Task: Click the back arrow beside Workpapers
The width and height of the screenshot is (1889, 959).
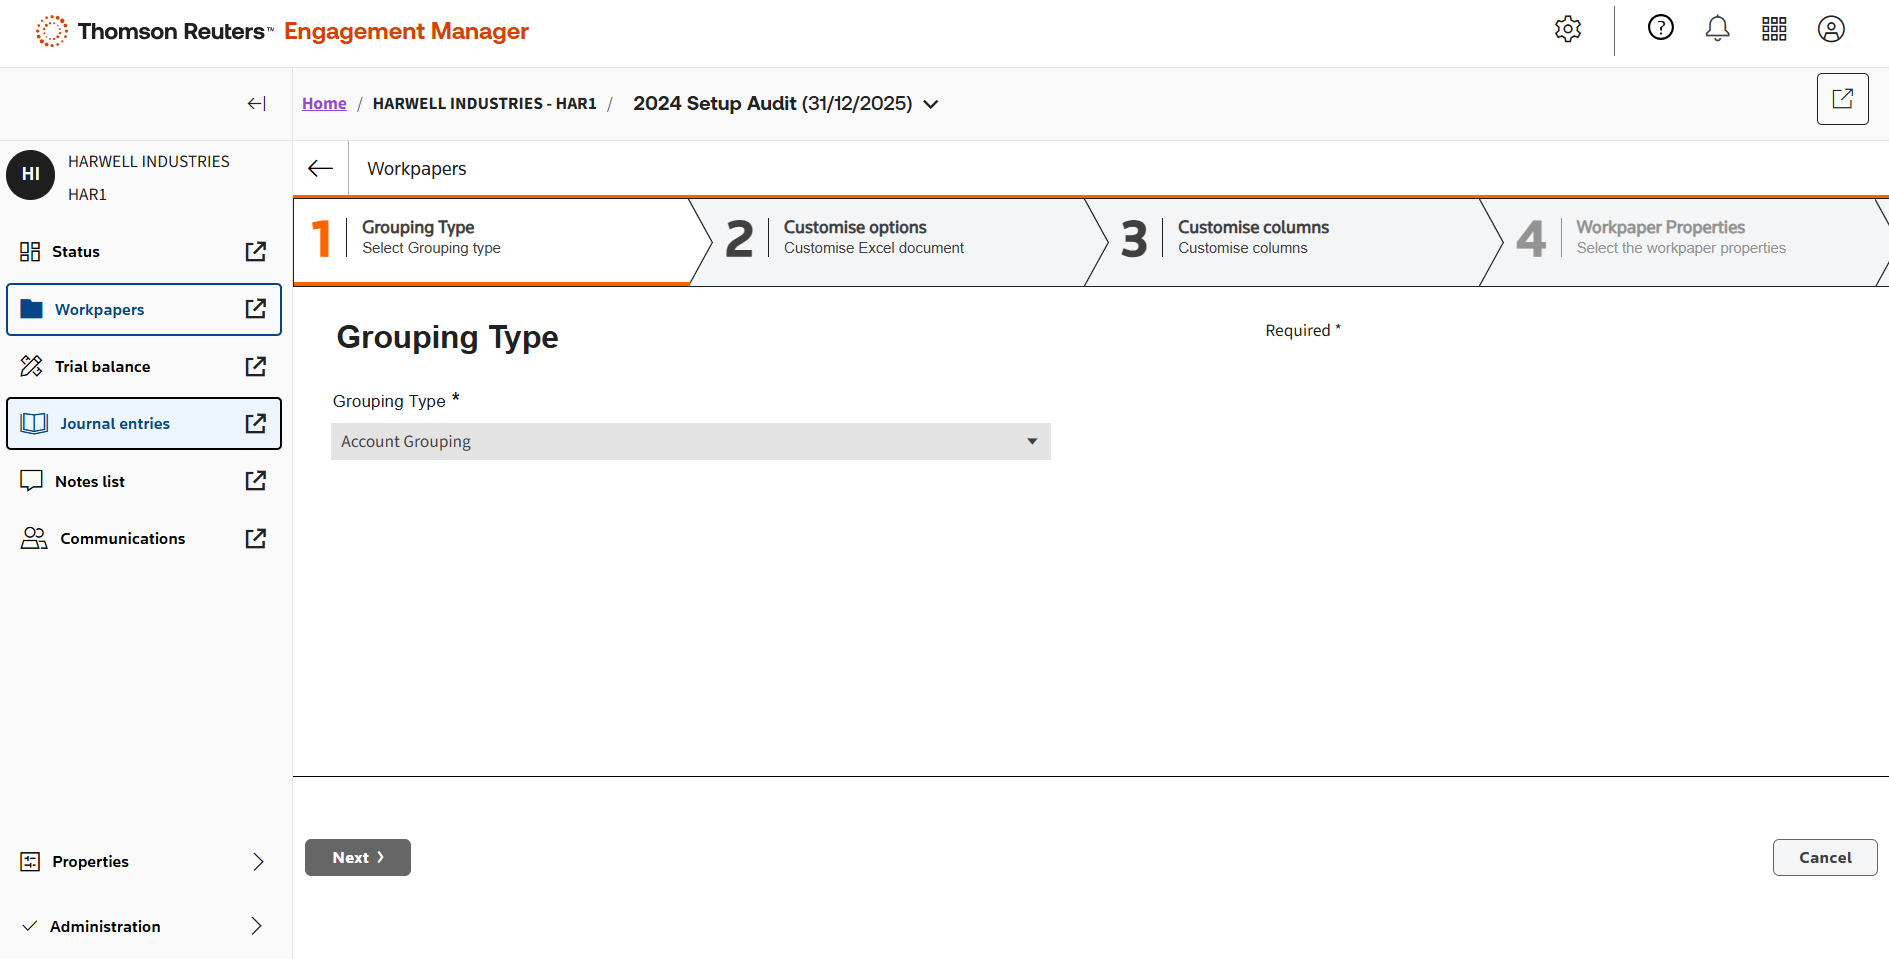Action: [320, 169]
